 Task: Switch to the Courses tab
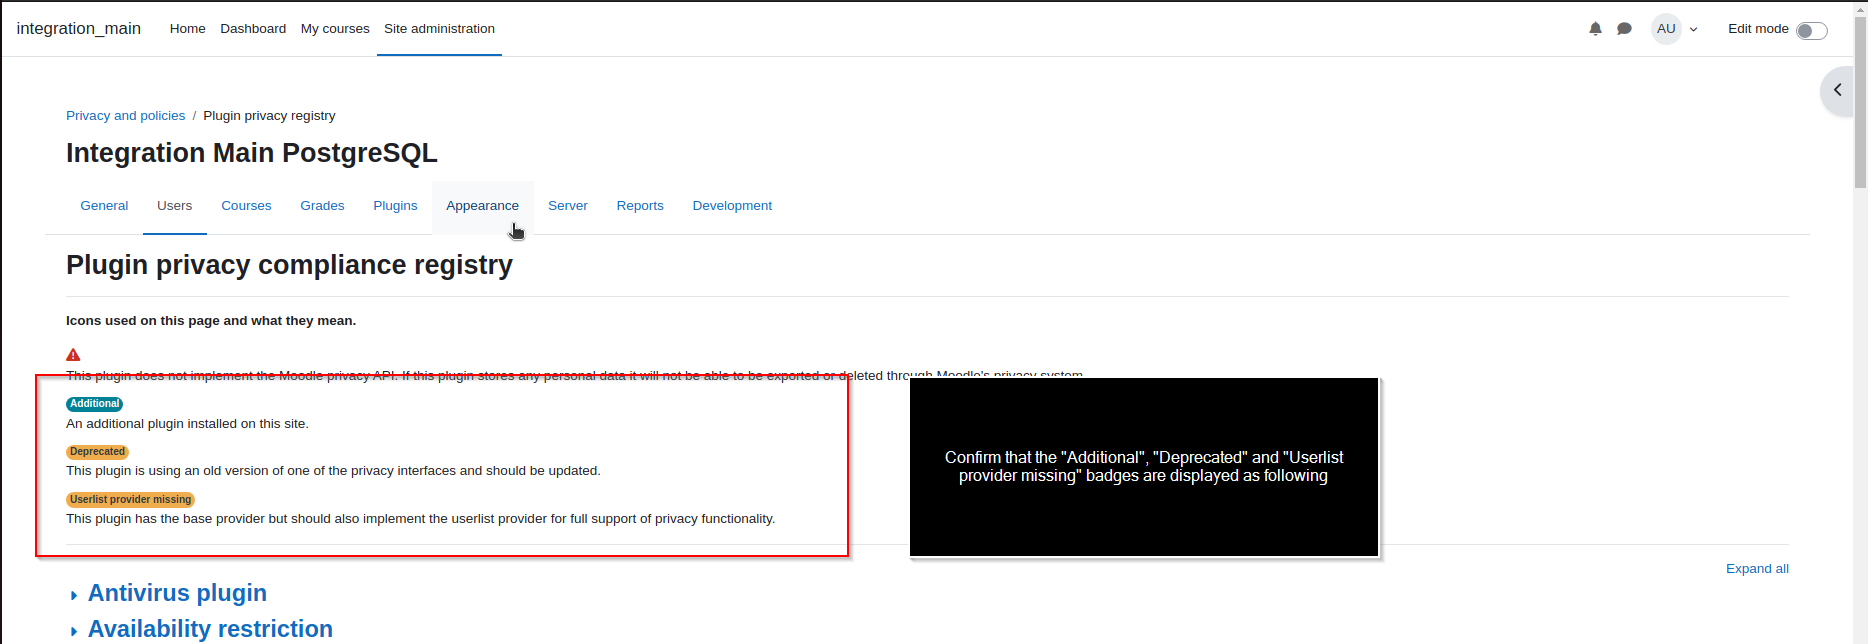click(x=246, y=206)
